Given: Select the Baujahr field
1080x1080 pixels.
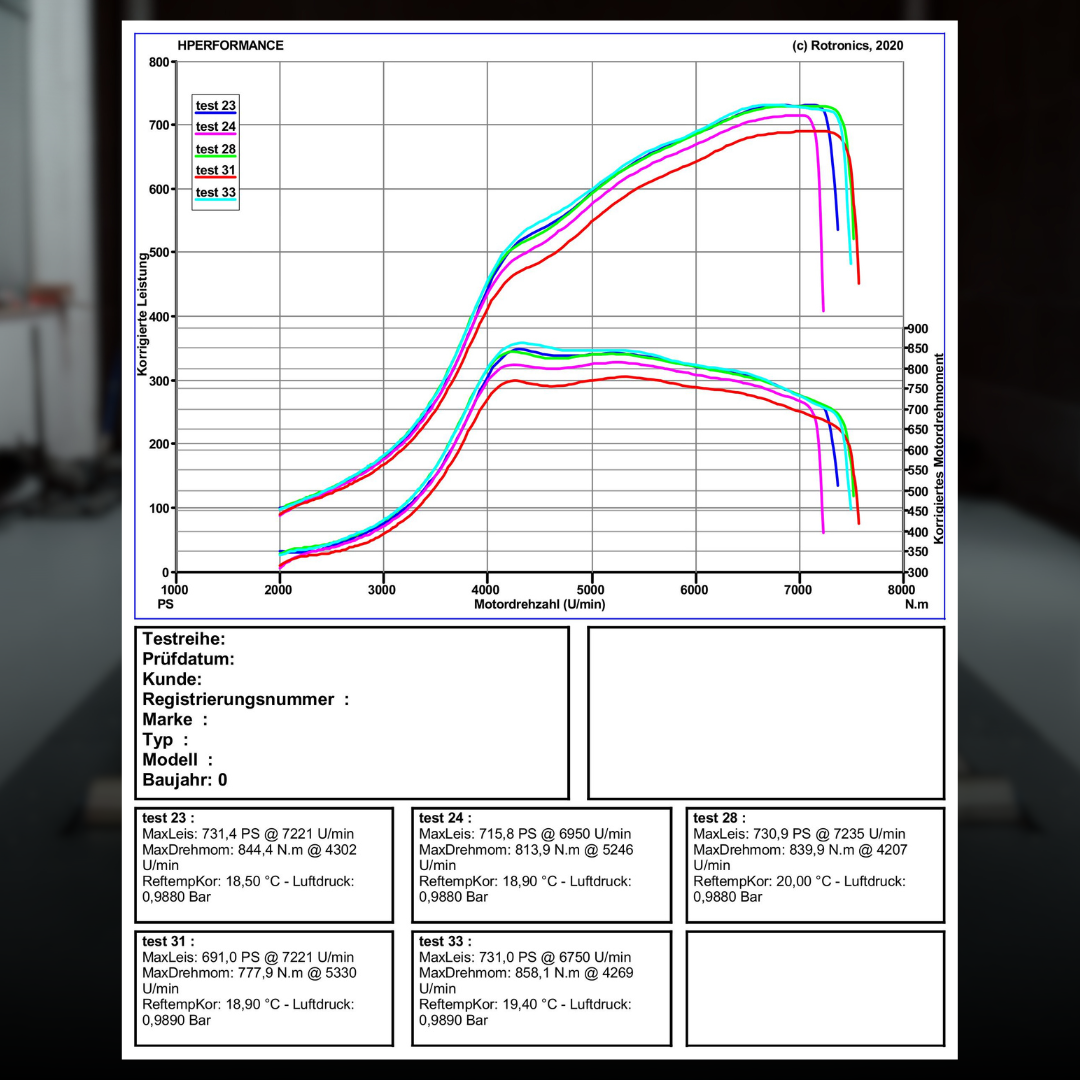Looking at the screenshot, I should coord(184,779).
